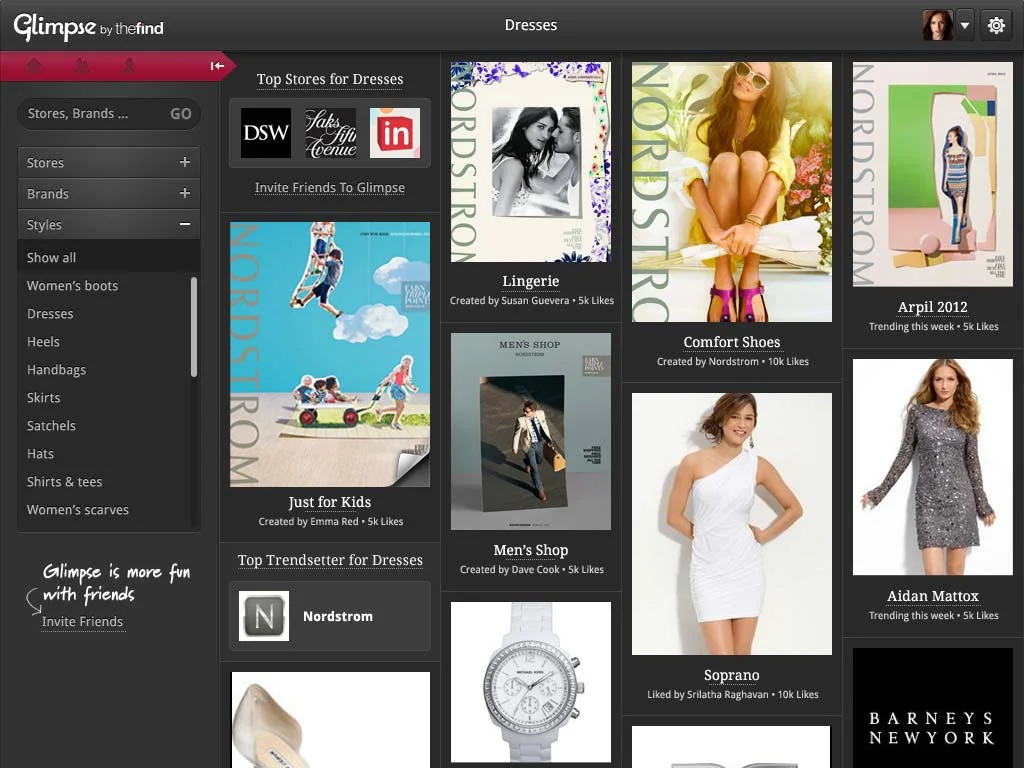
Task: Click the Men's Shop title link
Action: (x=531, y=551)
